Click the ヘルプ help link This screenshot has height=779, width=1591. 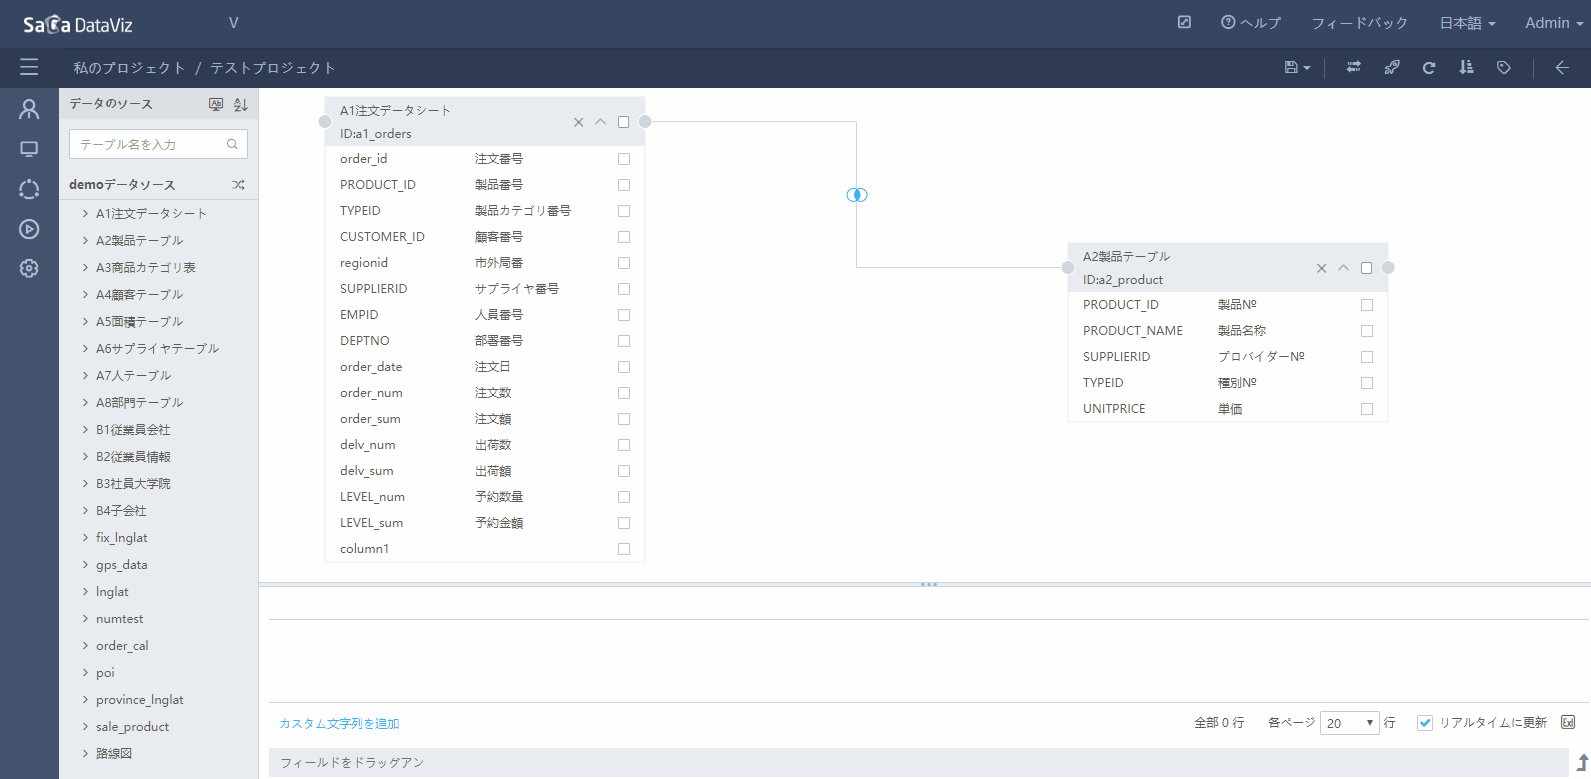coord(1251,23)
